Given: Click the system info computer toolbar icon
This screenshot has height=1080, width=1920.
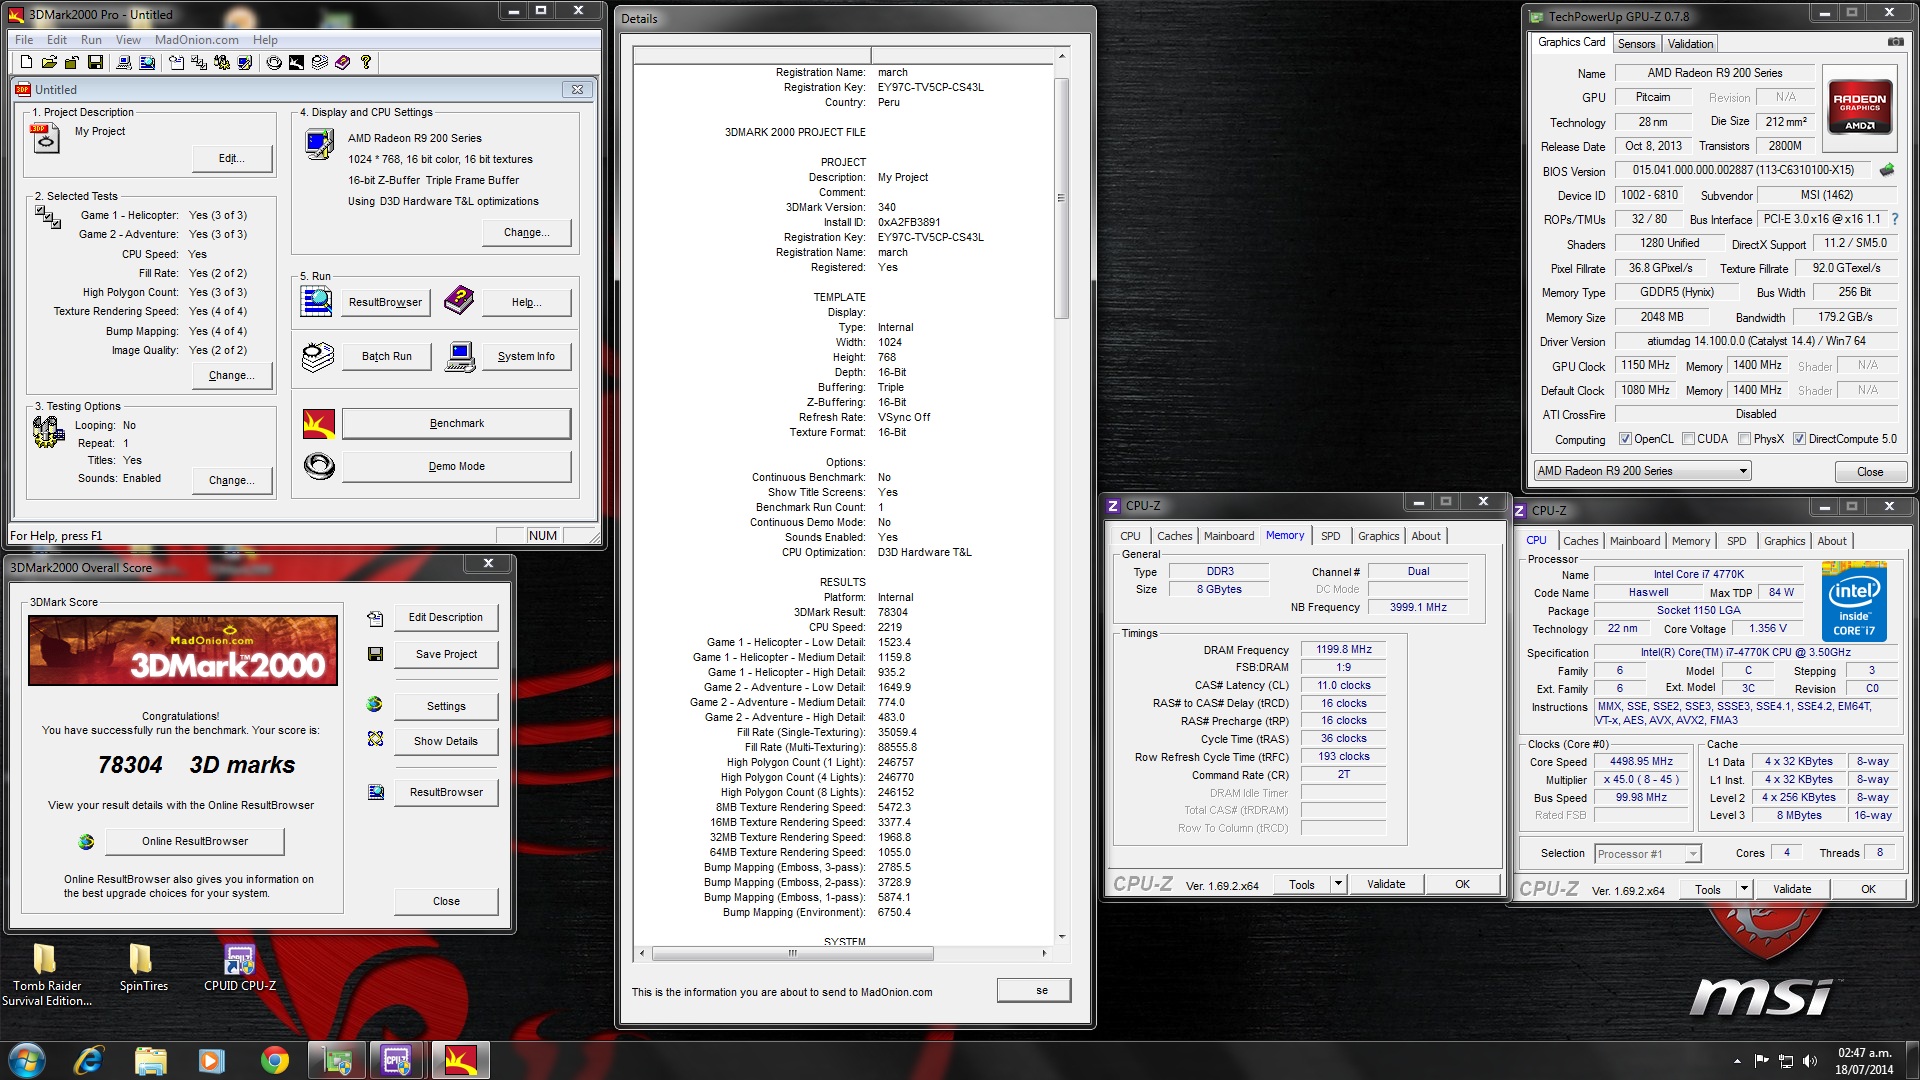Looking at the screenshot, I should click(123, 62).
